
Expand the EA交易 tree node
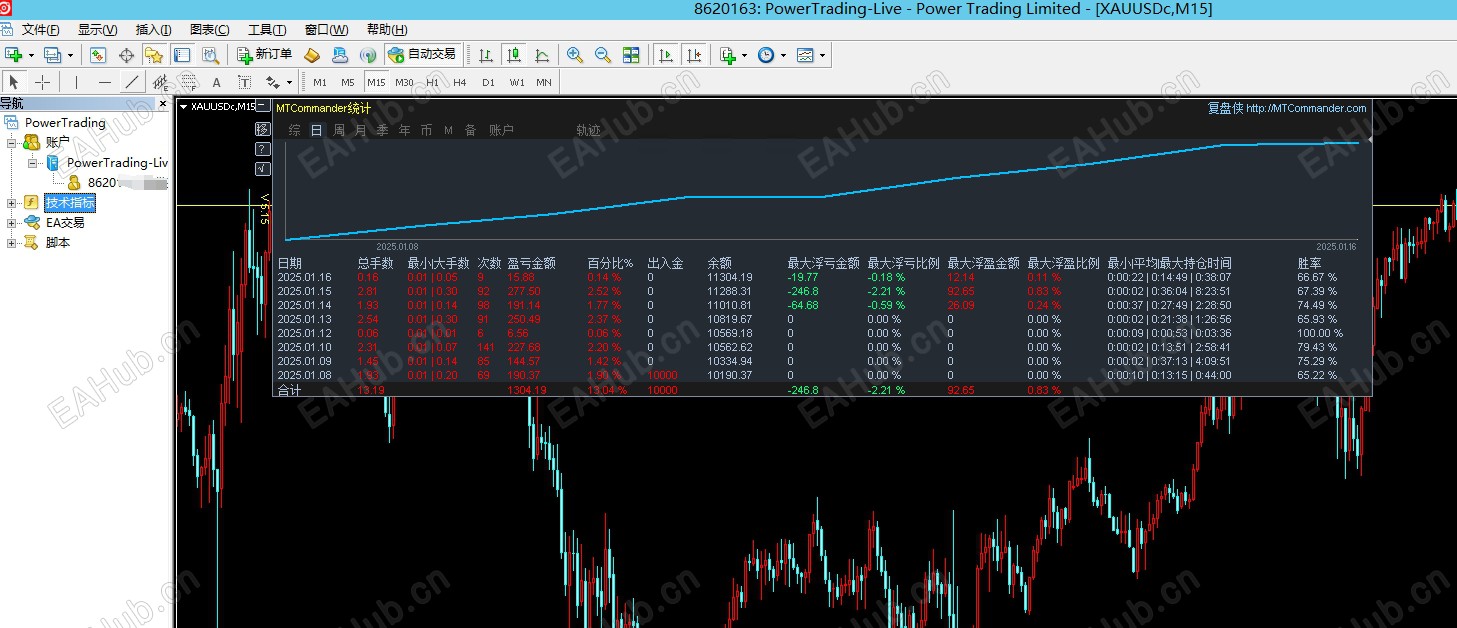[x=12, y=223]
